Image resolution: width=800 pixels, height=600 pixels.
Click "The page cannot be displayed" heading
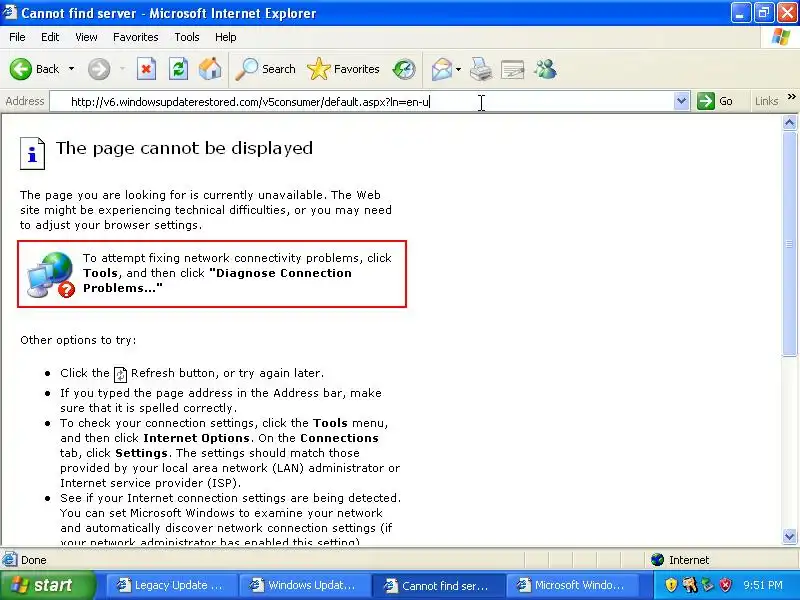[x=184, y=148]
